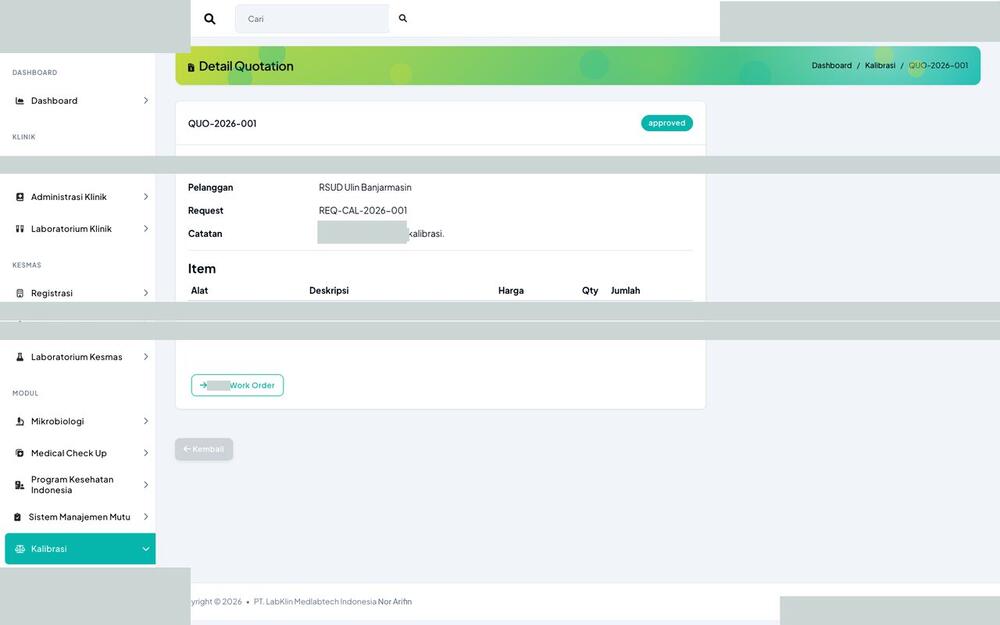Click the small search submit icon beside Cari
This screenshot has width=1000, height=625.
(403, 18)
